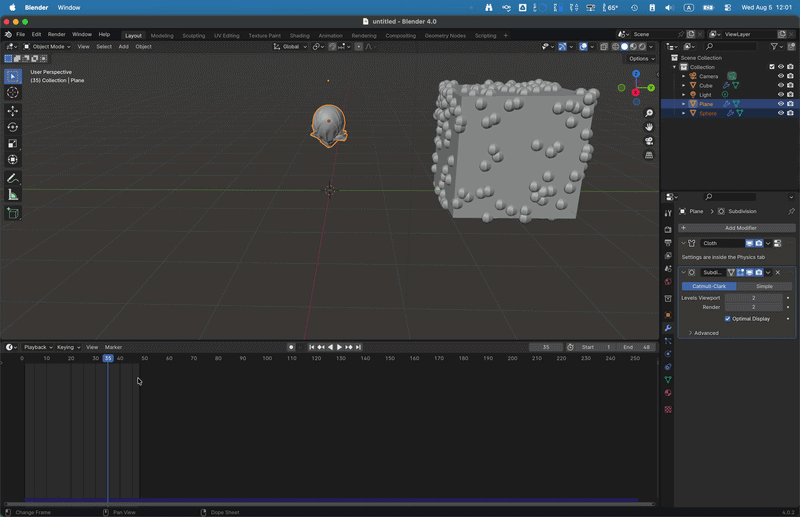Image resolution: width=800 pixels, height=517 pixels.
Task: Switch perspective/orthographic grid icon
Action: [649, 155]
